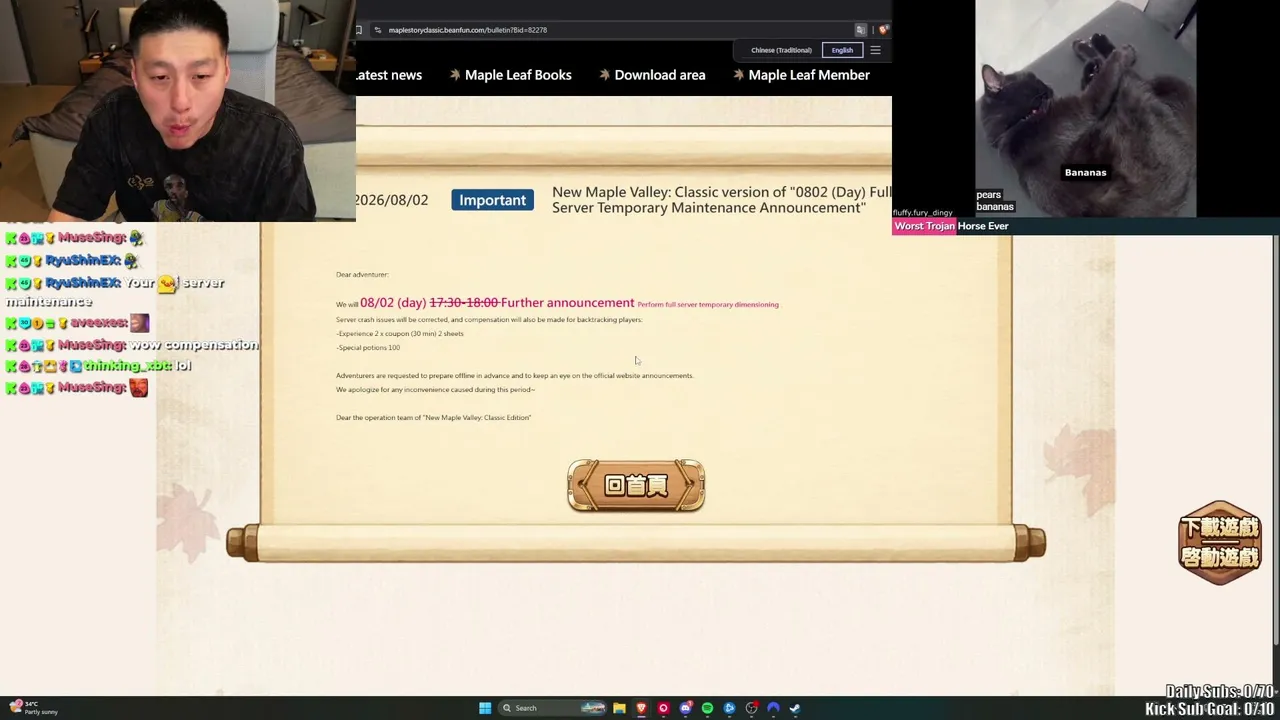Open the Latest news menu
This screenshot has width=1280, height=720.
[389, 75]
